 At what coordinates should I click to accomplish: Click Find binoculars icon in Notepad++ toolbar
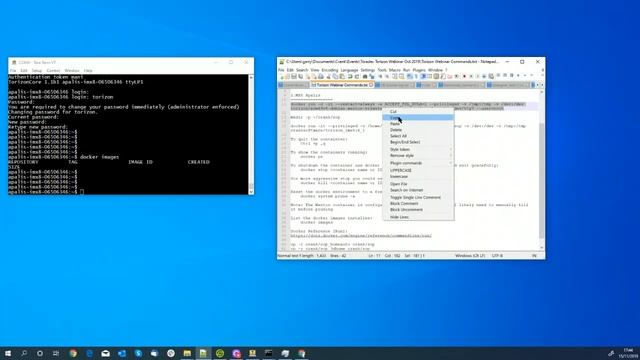coord(365,76)
